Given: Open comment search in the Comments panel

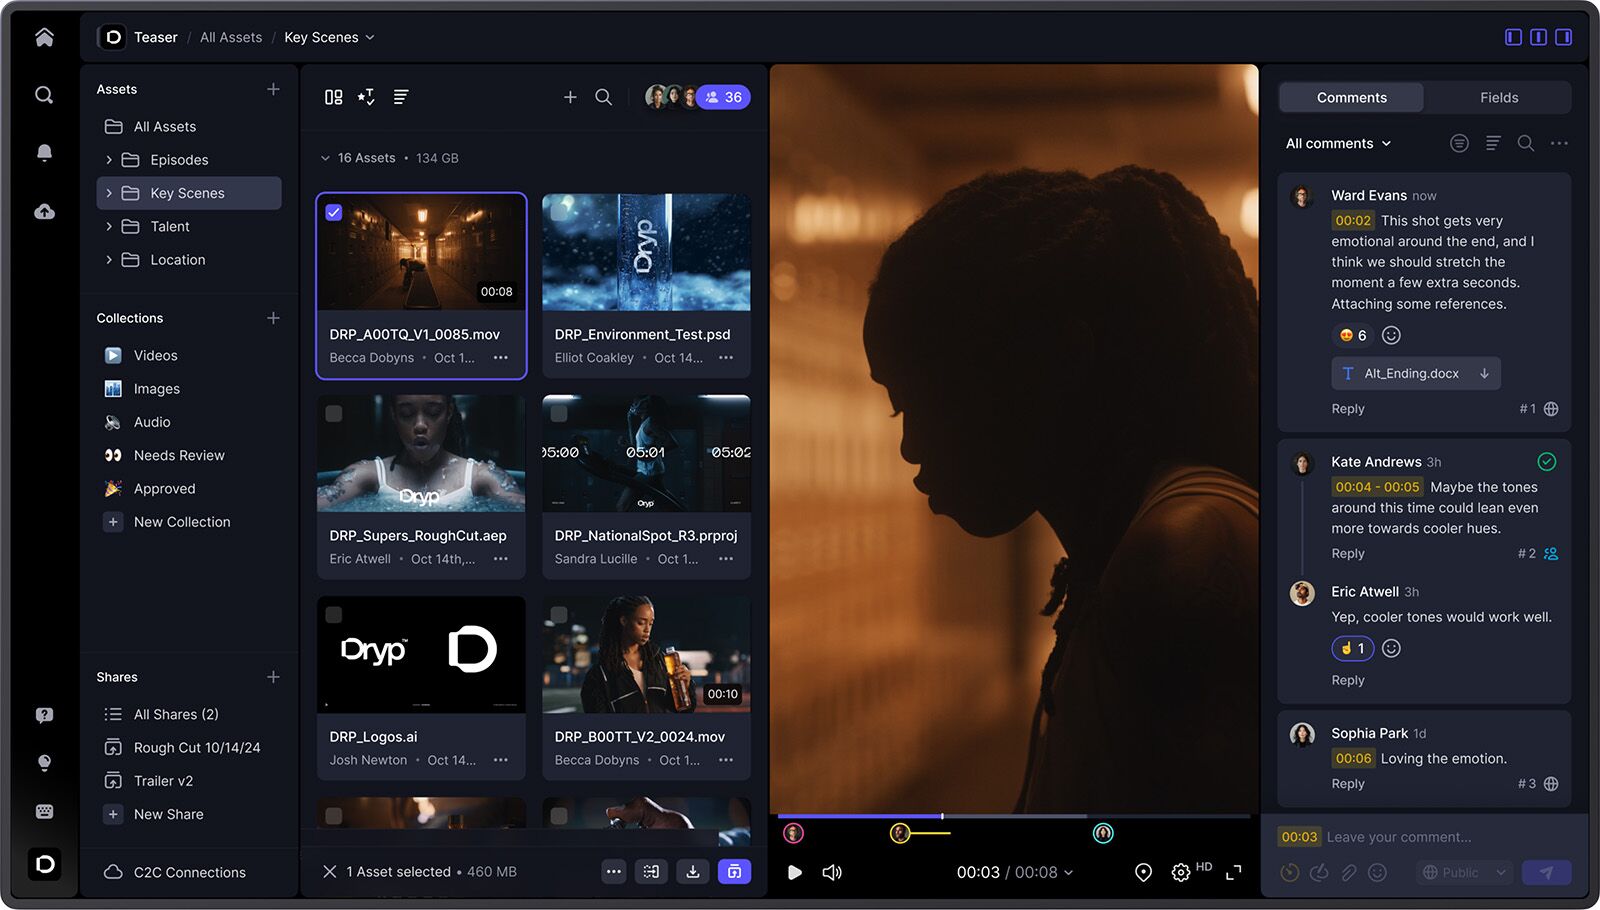Looking at the screenshot, I should (x=1526, y=143).
